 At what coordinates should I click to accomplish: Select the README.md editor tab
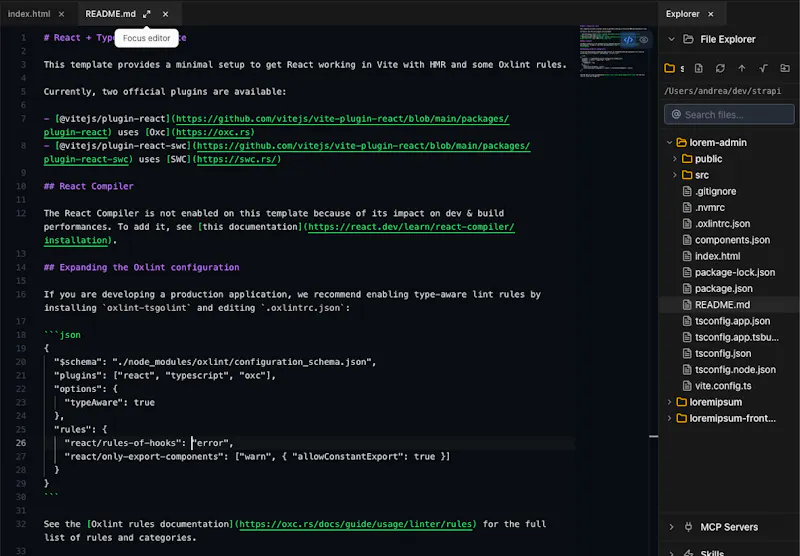[x=110, y=14]
